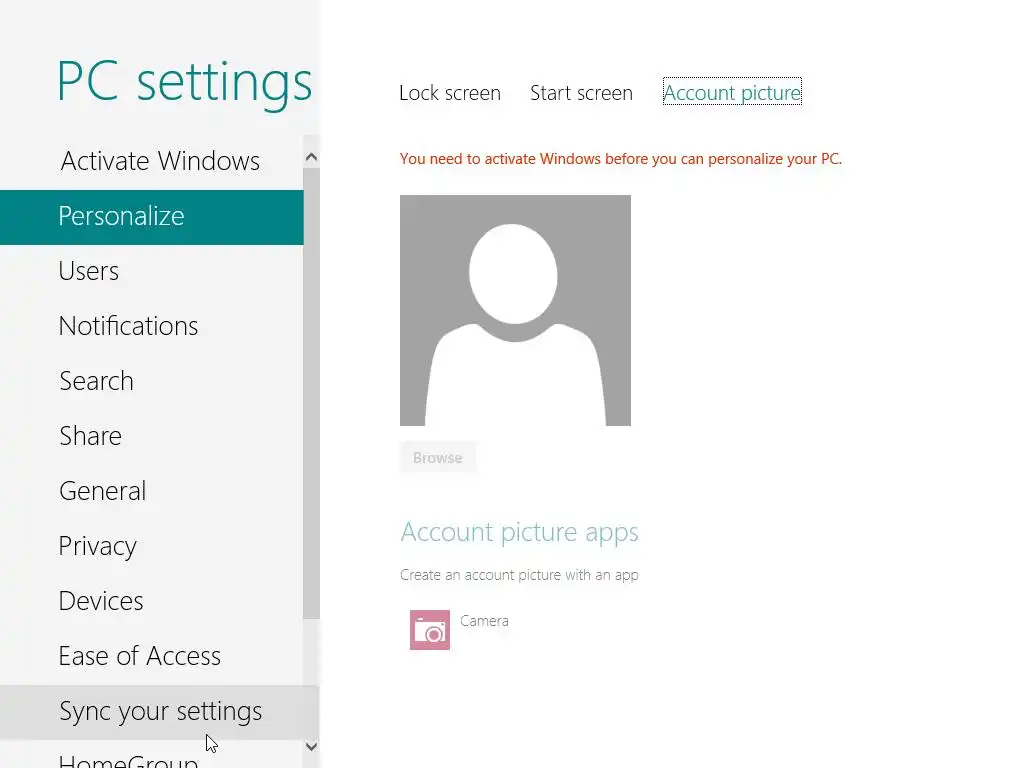The image size is (1024, 768).
Task: Click the Browse button
Action: (x=438, y=458)
